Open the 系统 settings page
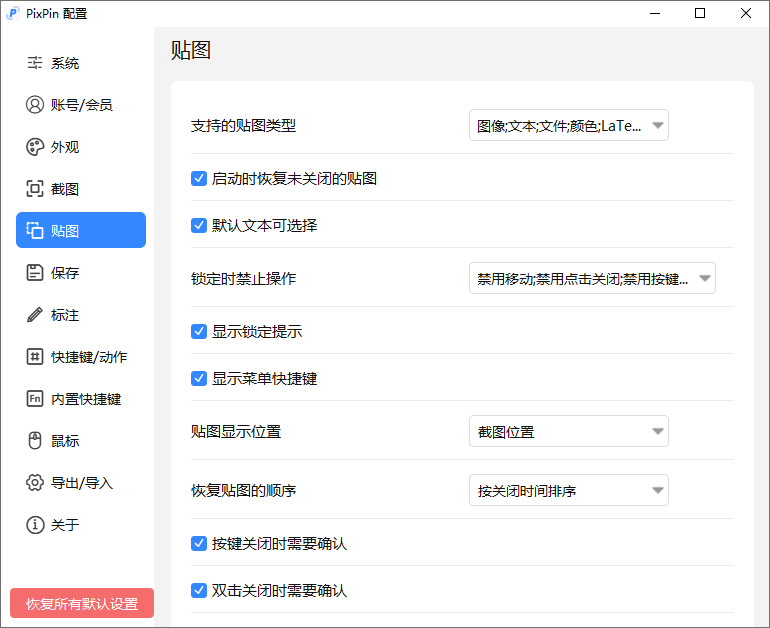 [x=81, y=63]
